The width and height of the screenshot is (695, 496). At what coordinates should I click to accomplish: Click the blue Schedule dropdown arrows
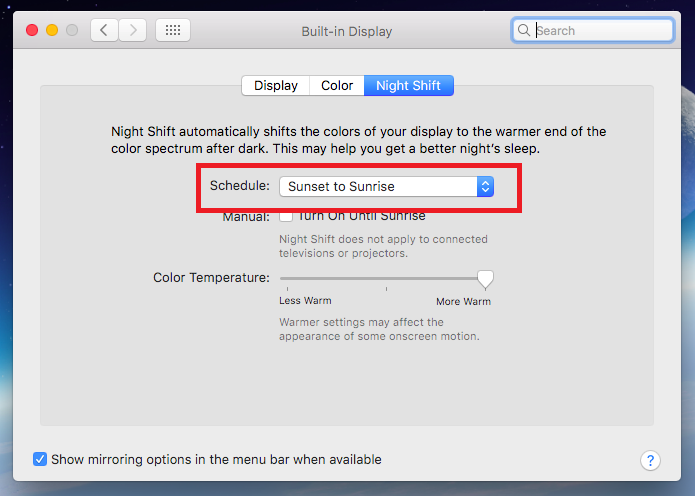pyautogui.click(x=485, y=187)
